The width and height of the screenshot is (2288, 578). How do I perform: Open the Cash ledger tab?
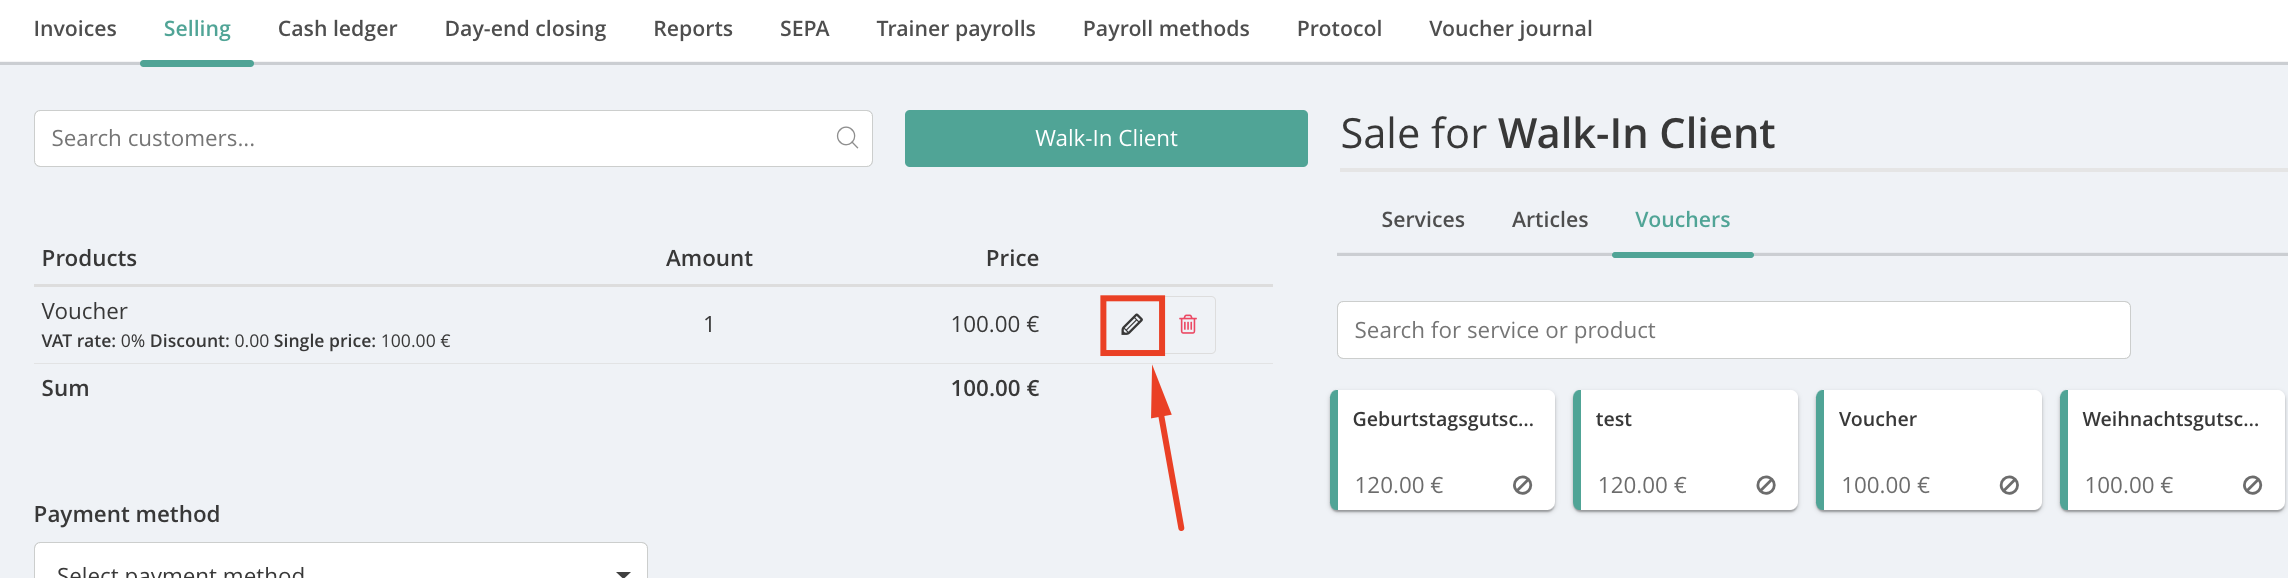[337, 29]
